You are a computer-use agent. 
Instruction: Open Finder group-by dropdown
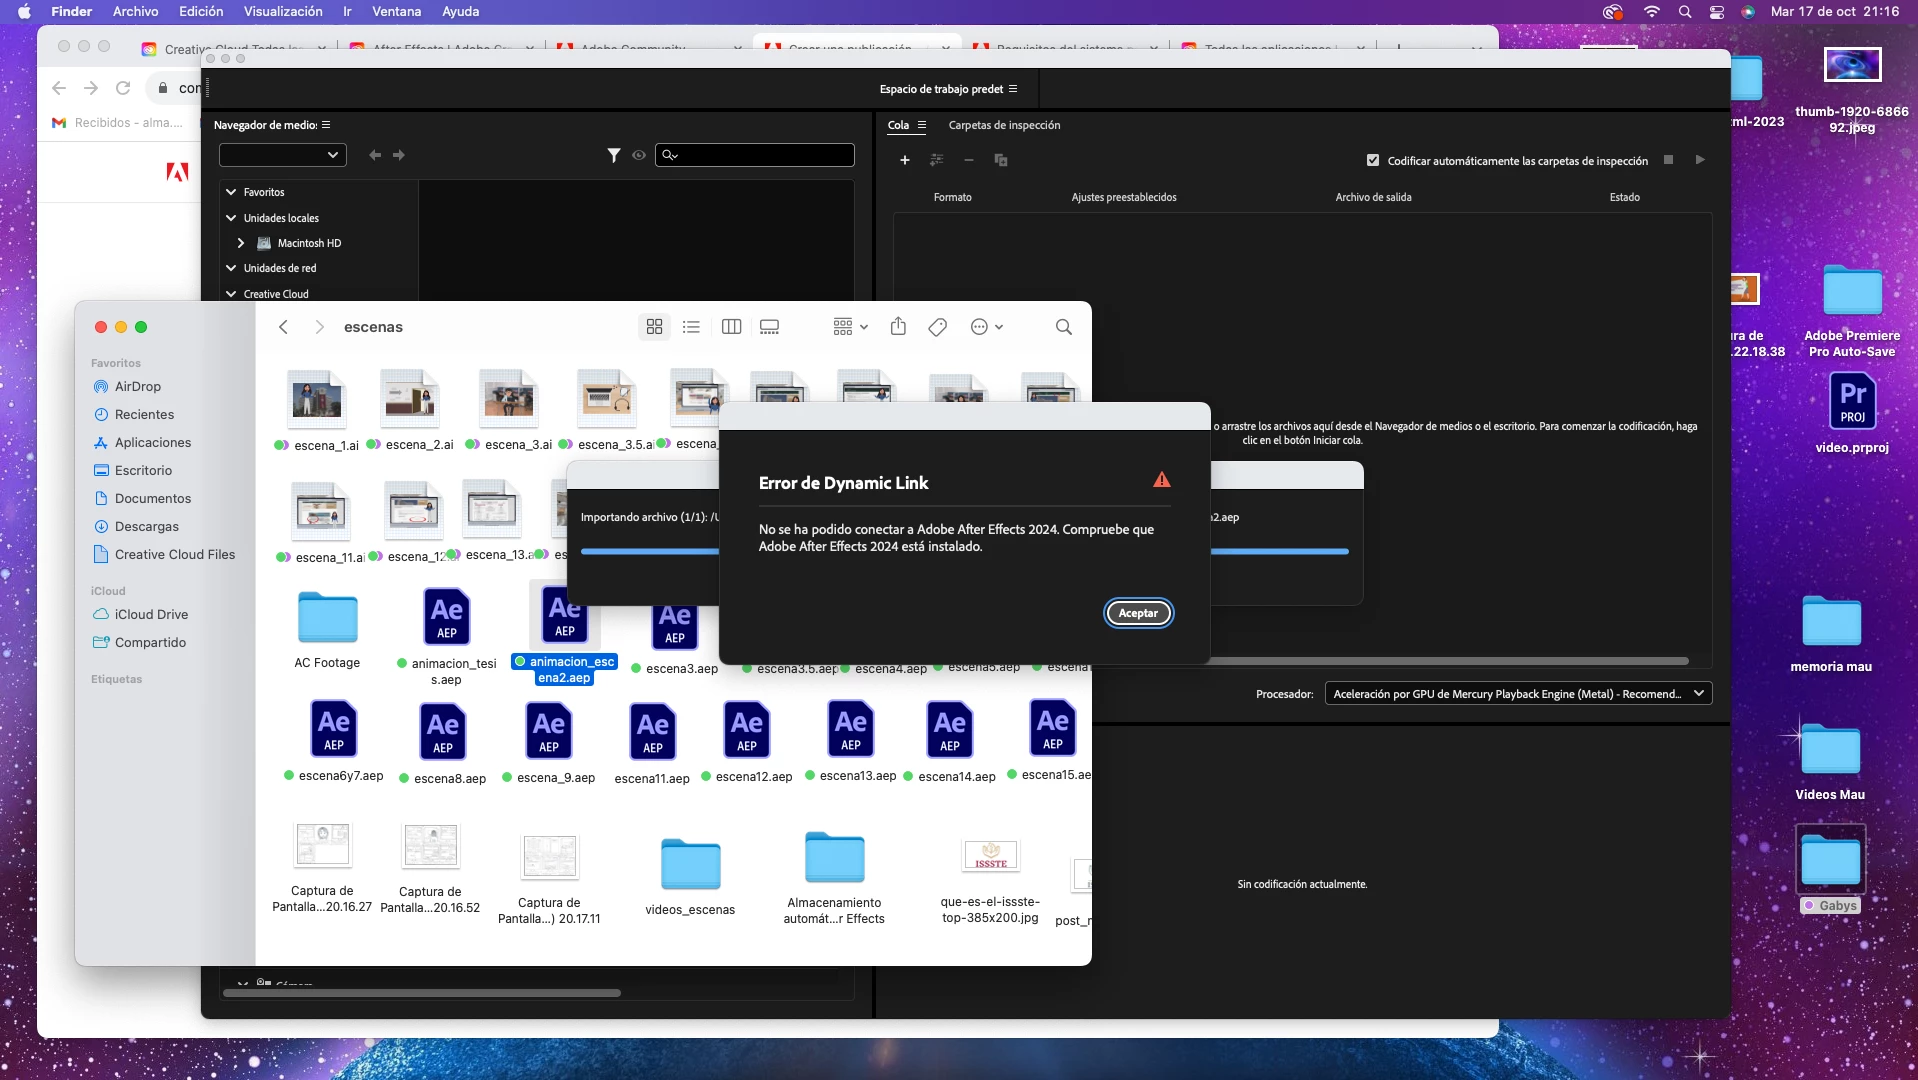click(x=851, y=327)
